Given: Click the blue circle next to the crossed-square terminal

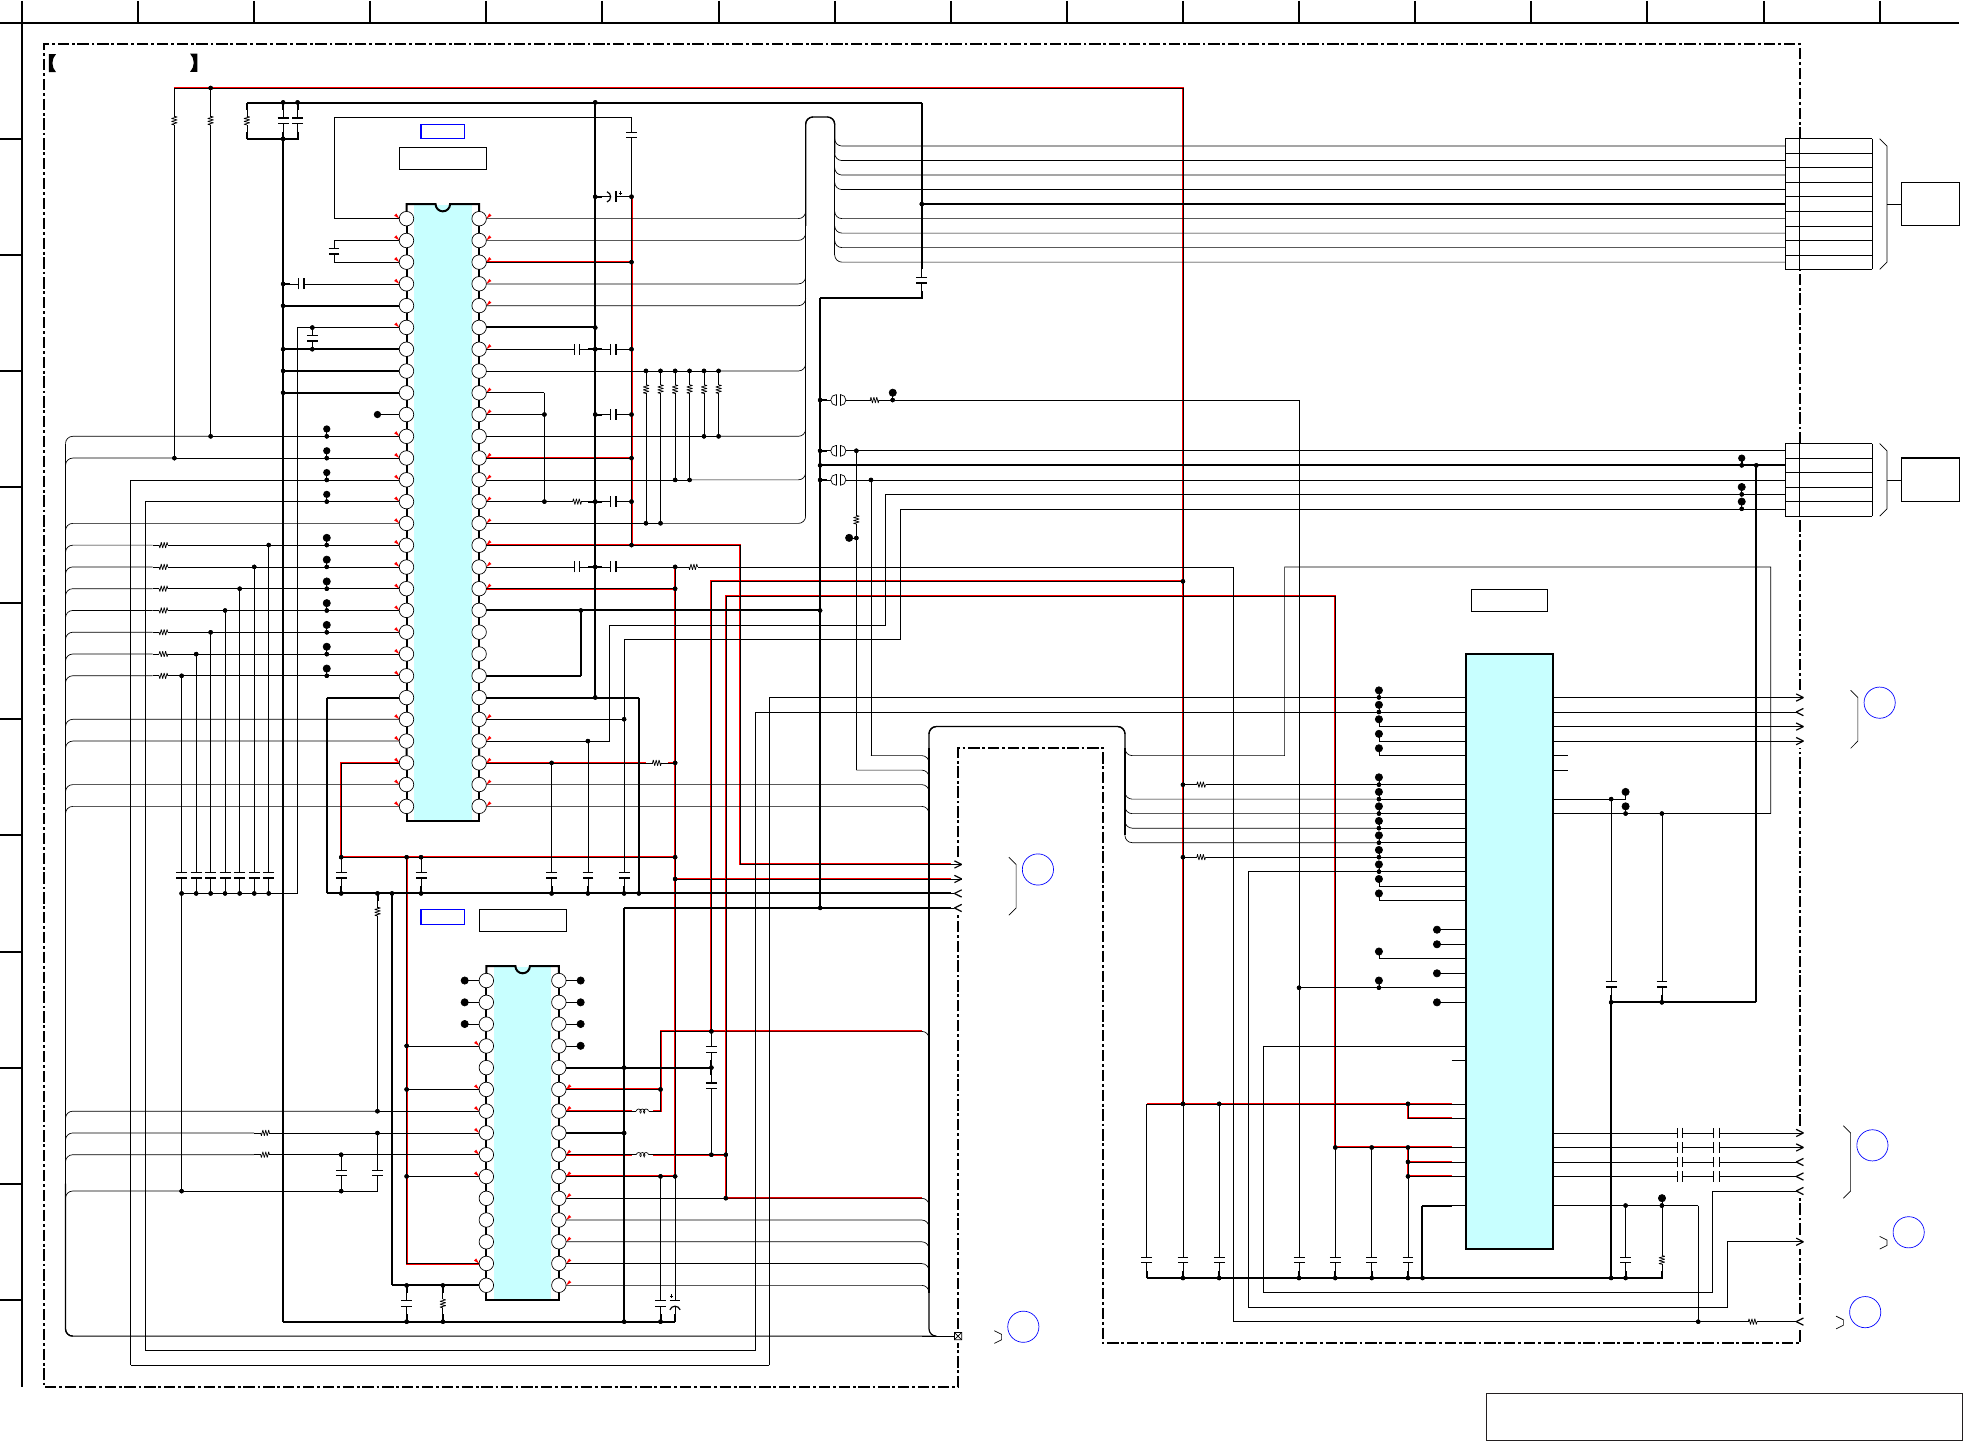Looking at the screenshot, I should point(1023,1327).
